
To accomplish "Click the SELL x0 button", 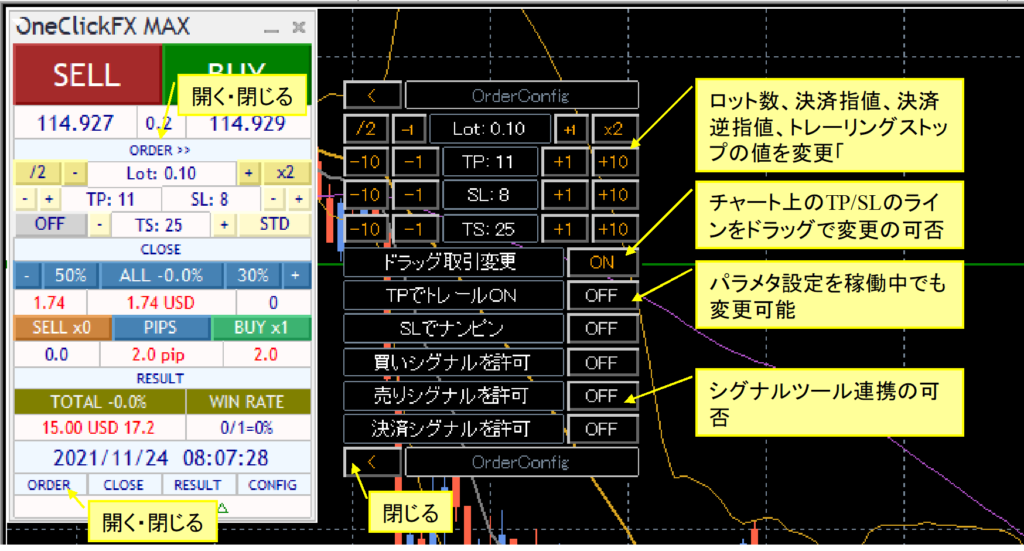I will click(x=62, y=328).
